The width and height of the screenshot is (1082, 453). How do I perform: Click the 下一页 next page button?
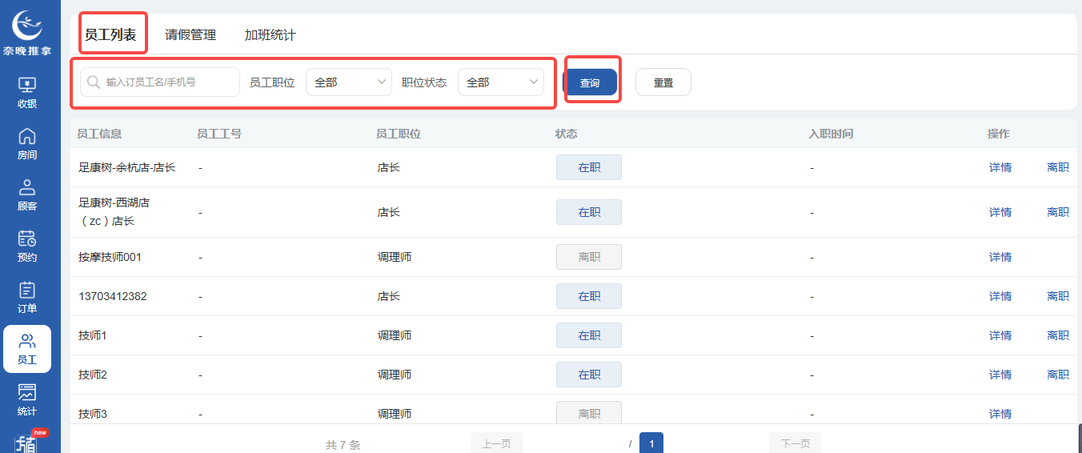tap(795, 444)
